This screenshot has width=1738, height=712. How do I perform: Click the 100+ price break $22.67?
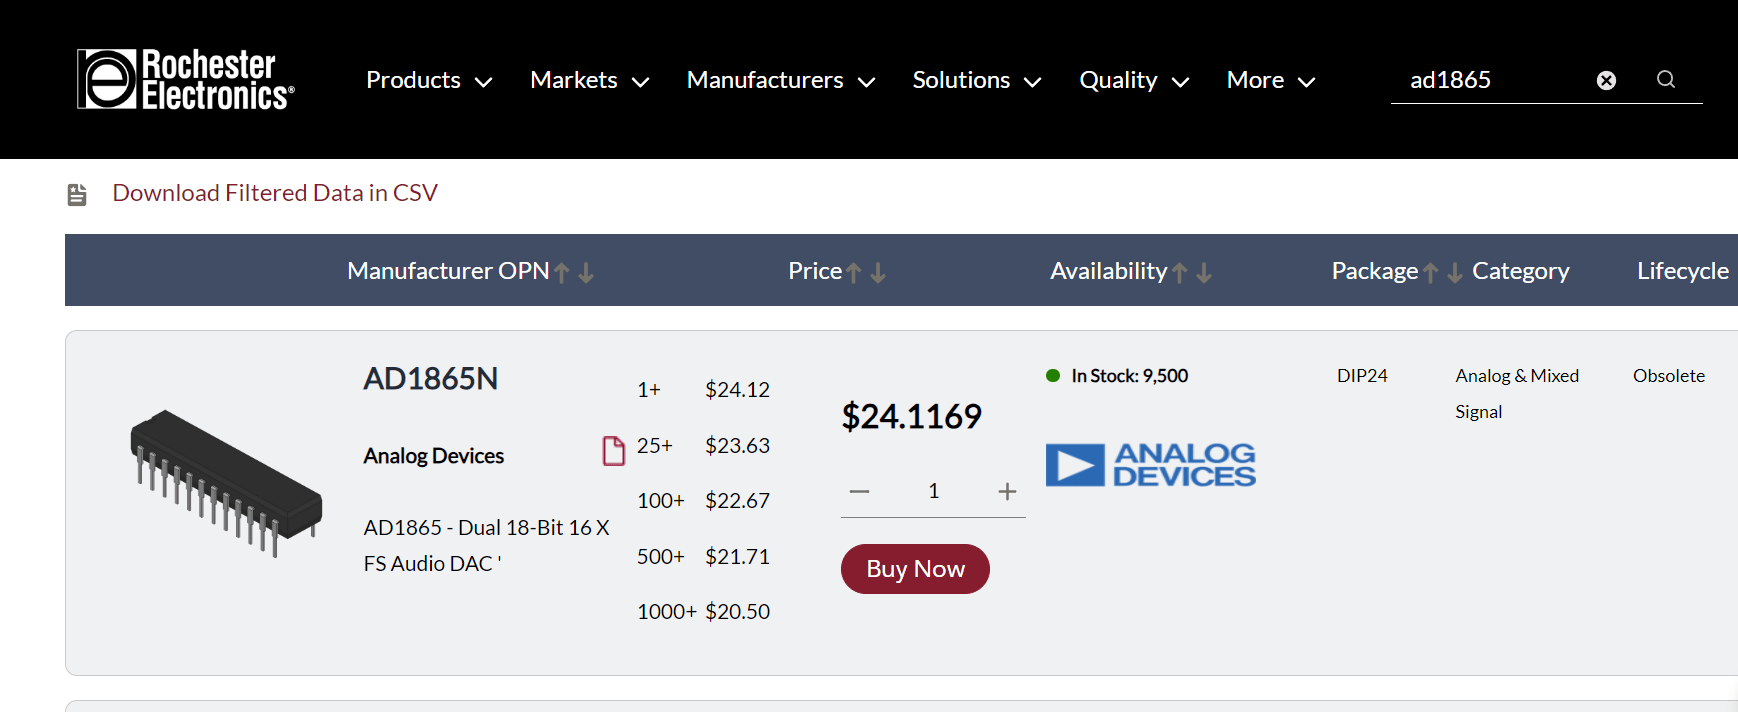(703, 501)
